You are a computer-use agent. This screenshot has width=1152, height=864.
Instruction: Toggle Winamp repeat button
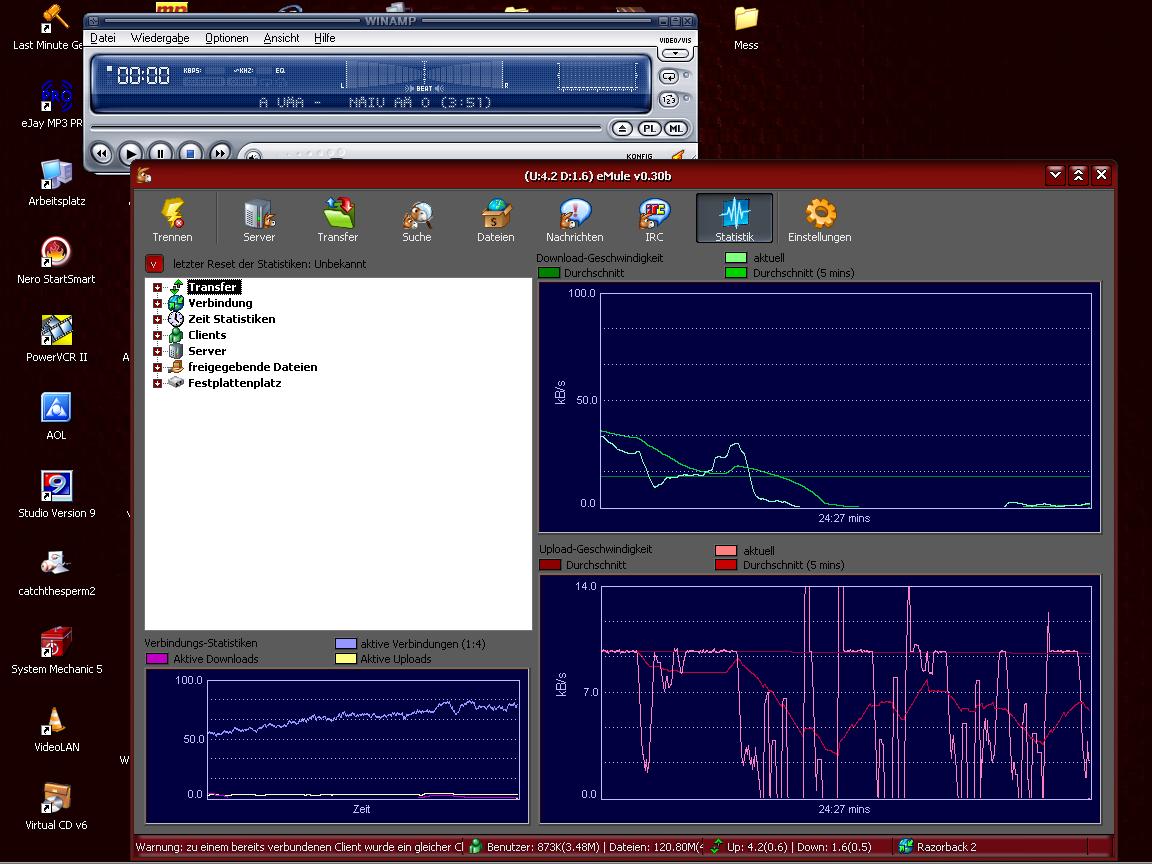coord(669,77)
